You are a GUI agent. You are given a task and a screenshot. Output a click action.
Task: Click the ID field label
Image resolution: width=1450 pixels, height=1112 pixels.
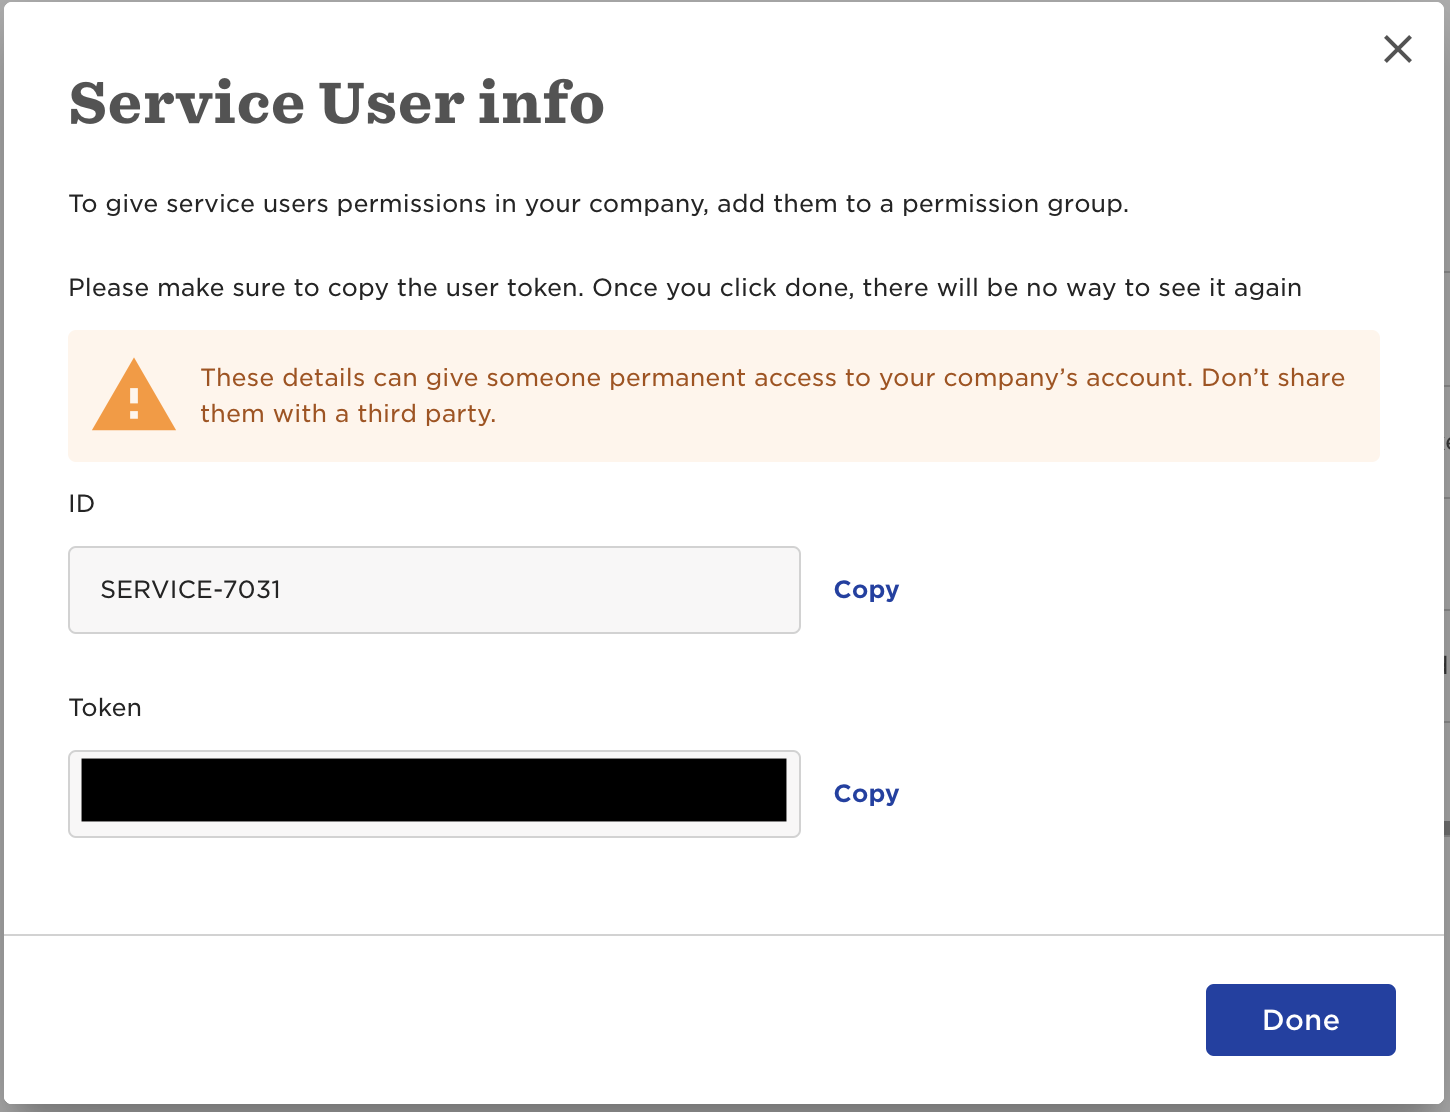tap(82, 503)
